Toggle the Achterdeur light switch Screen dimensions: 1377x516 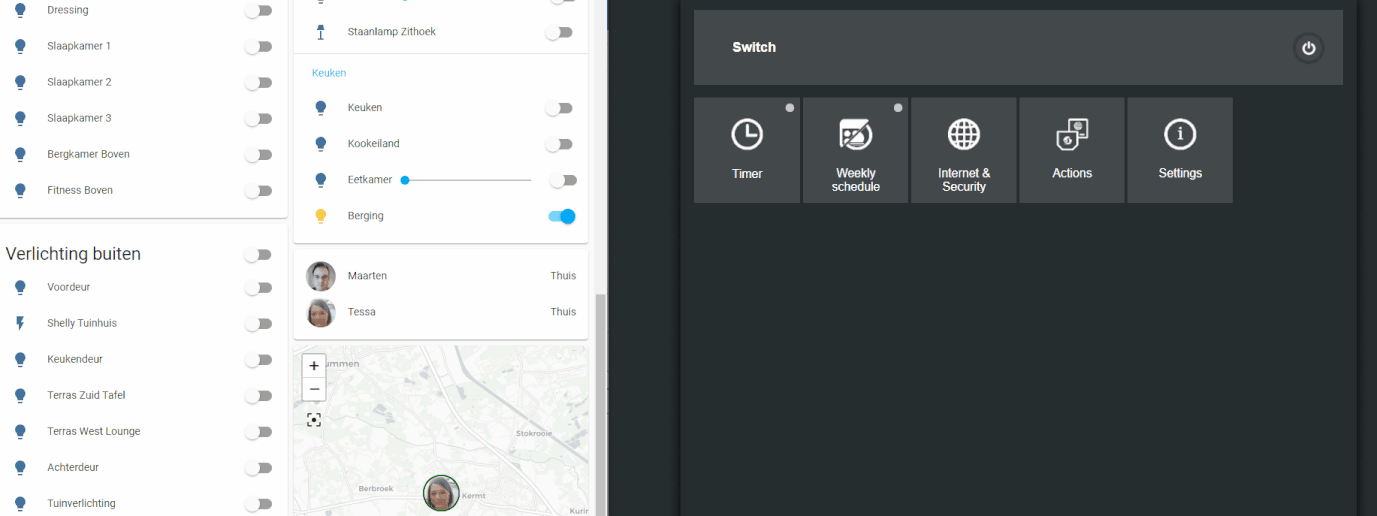[259, 467]
